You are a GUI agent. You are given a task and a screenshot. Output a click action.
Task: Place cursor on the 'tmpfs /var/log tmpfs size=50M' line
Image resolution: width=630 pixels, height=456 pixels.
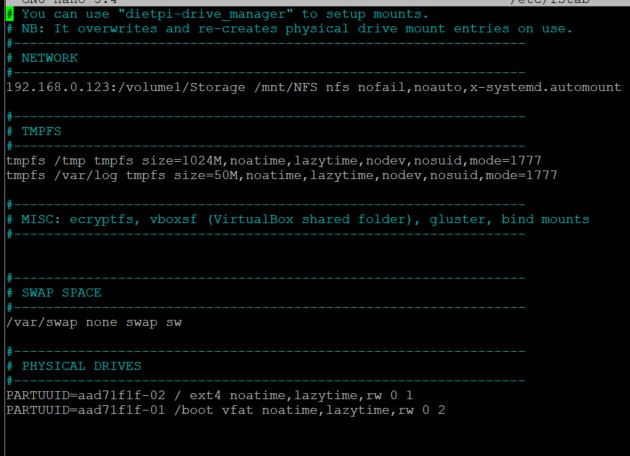[x=282, y=175]
